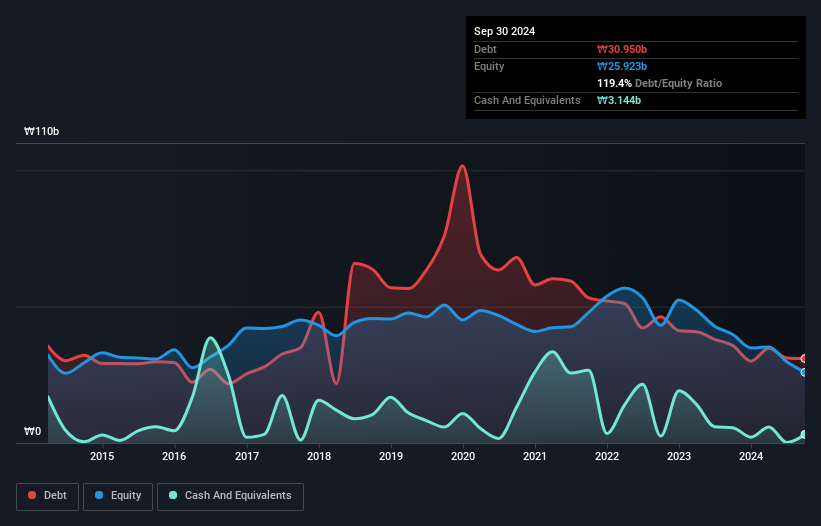Click the 2019 x-axis label
Screen dimensions: 821x526
(x=391, y=456)
